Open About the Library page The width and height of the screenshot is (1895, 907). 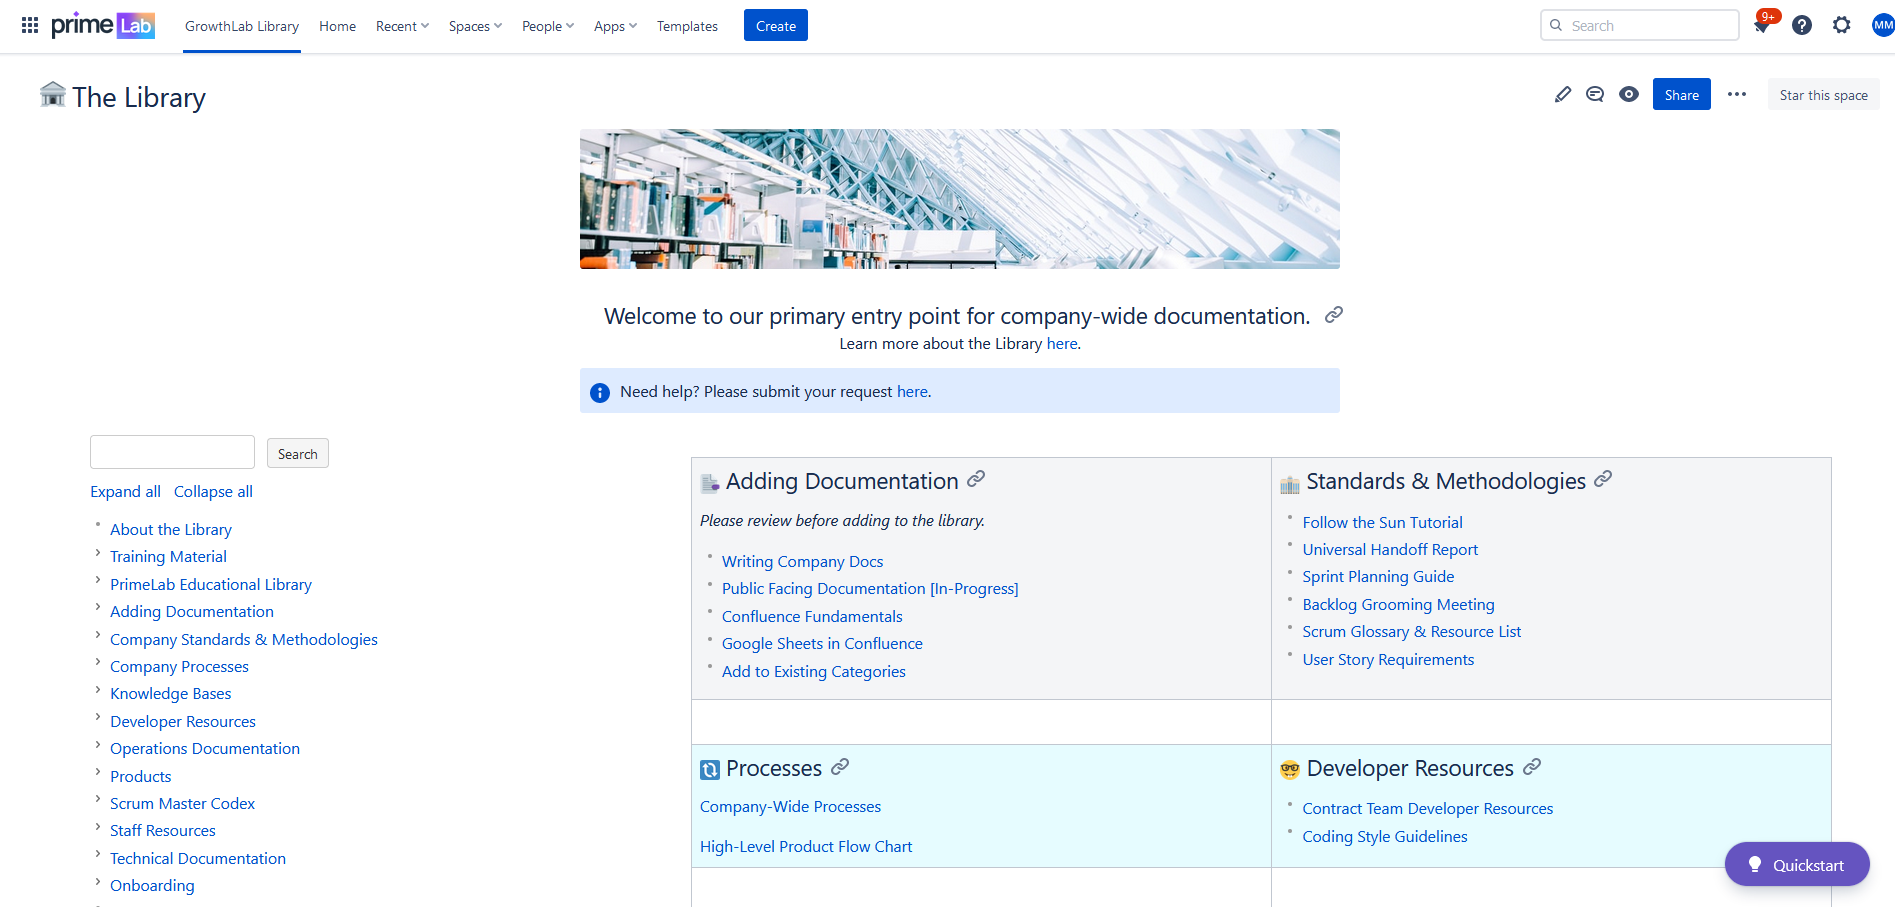pos(171,529)
